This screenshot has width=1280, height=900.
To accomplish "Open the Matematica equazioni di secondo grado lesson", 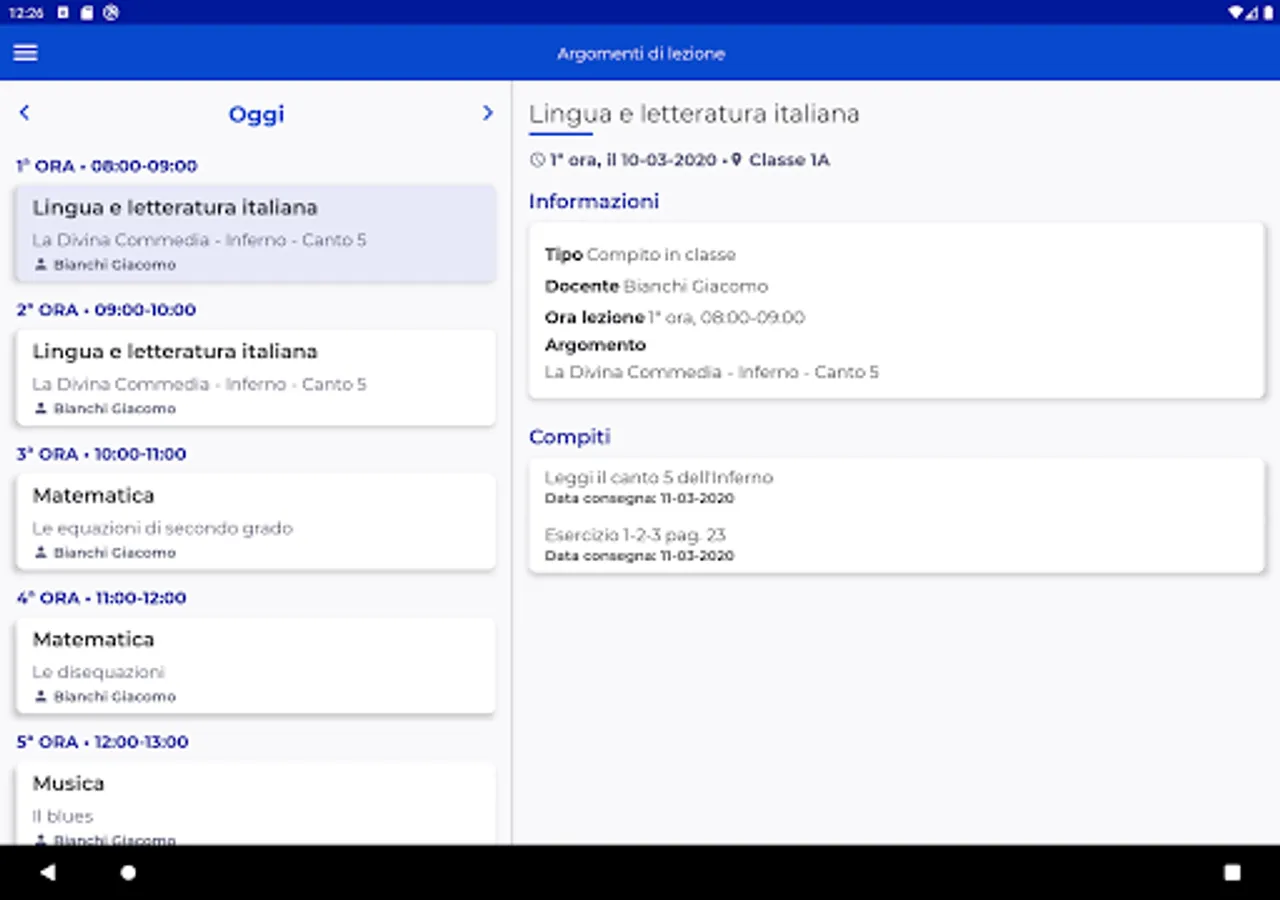I will point(256,522).
